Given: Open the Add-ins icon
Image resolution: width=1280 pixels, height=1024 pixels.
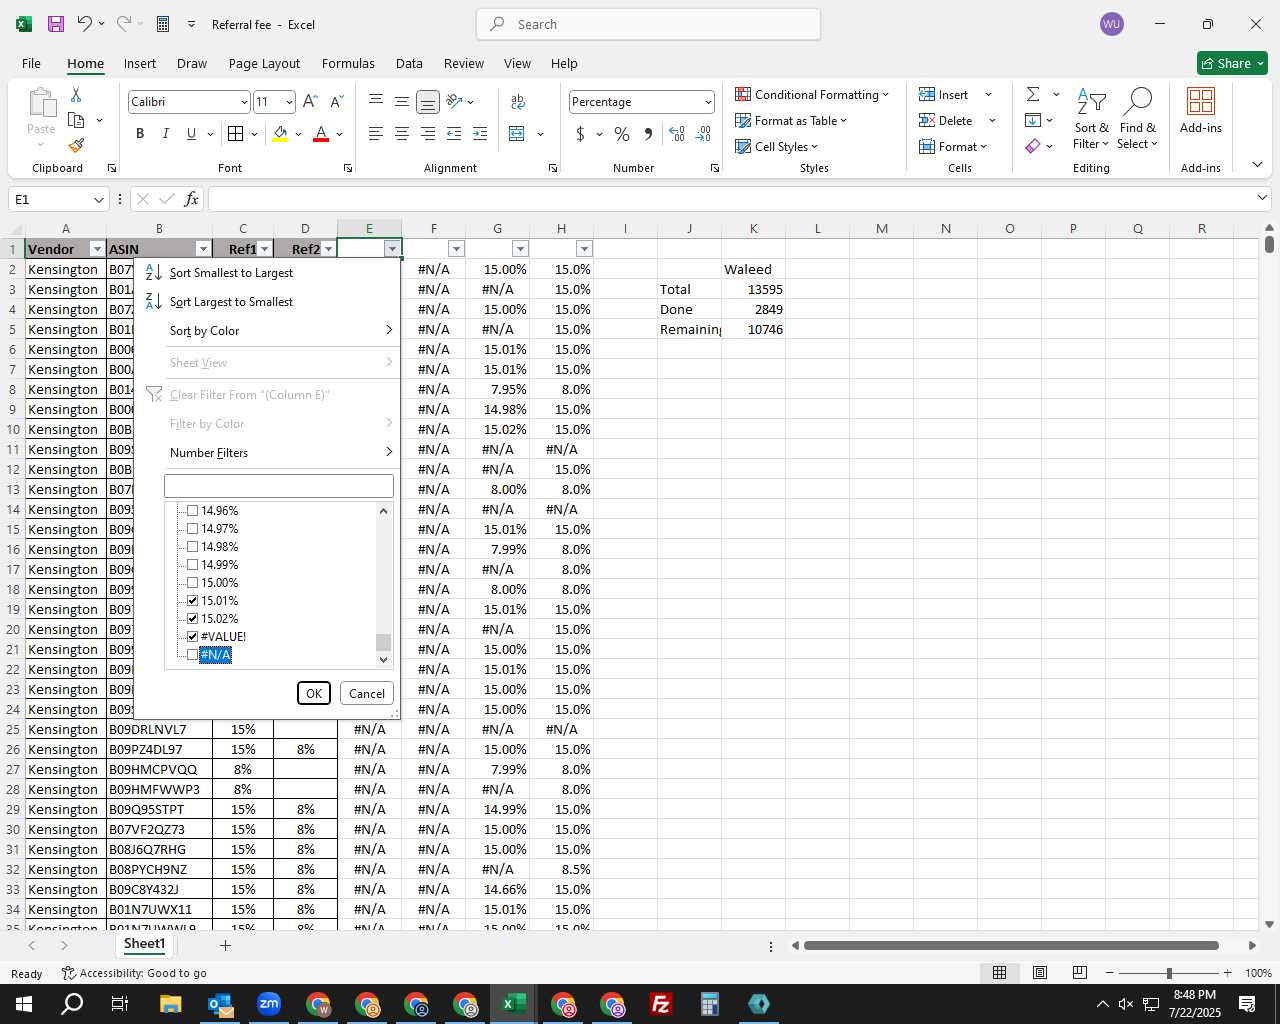Looking at the screenshot, I should [1201, 111].
